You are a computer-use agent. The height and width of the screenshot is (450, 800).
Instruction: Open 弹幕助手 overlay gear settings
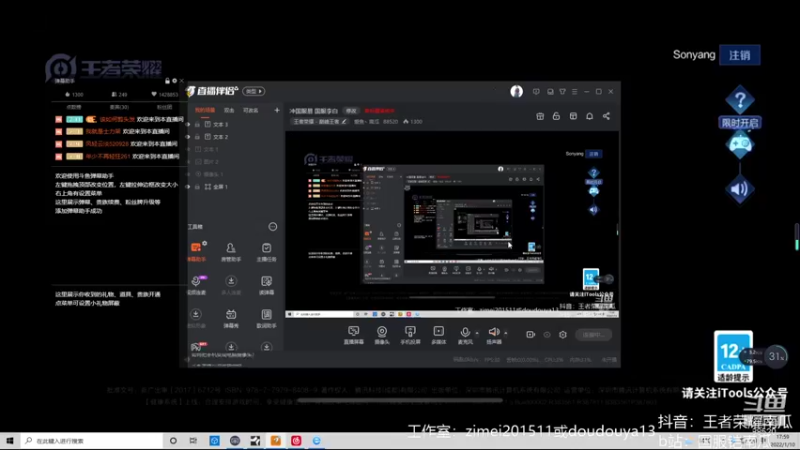point(174,81)
